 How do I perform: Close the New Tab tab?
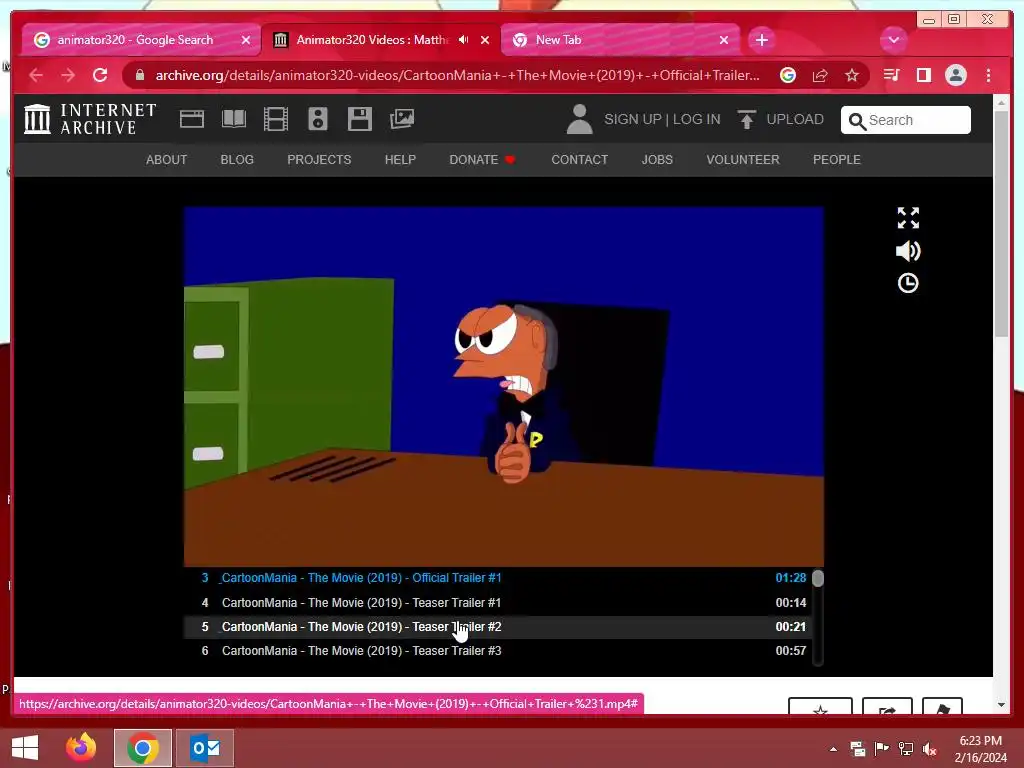click(724, 40)
